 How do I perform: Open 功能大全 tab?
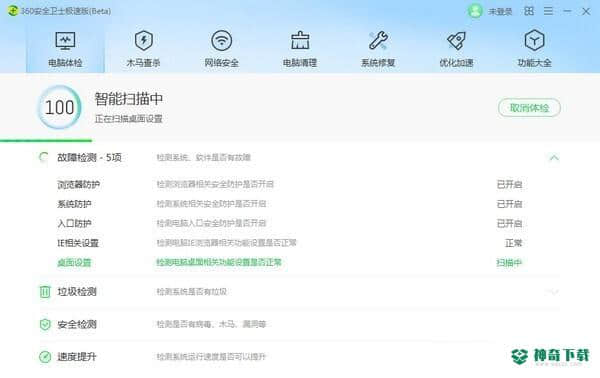[x=534, y=49]
